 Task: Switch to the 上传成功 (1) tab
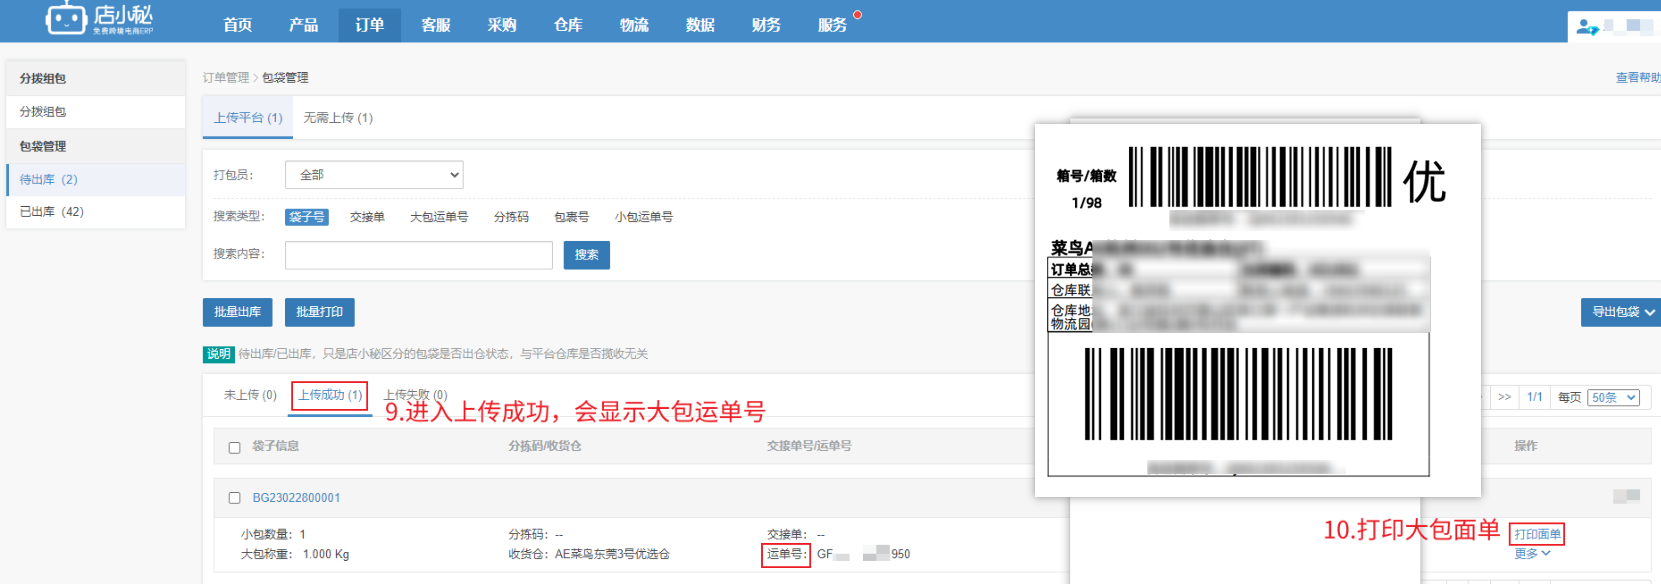point(330,396)
